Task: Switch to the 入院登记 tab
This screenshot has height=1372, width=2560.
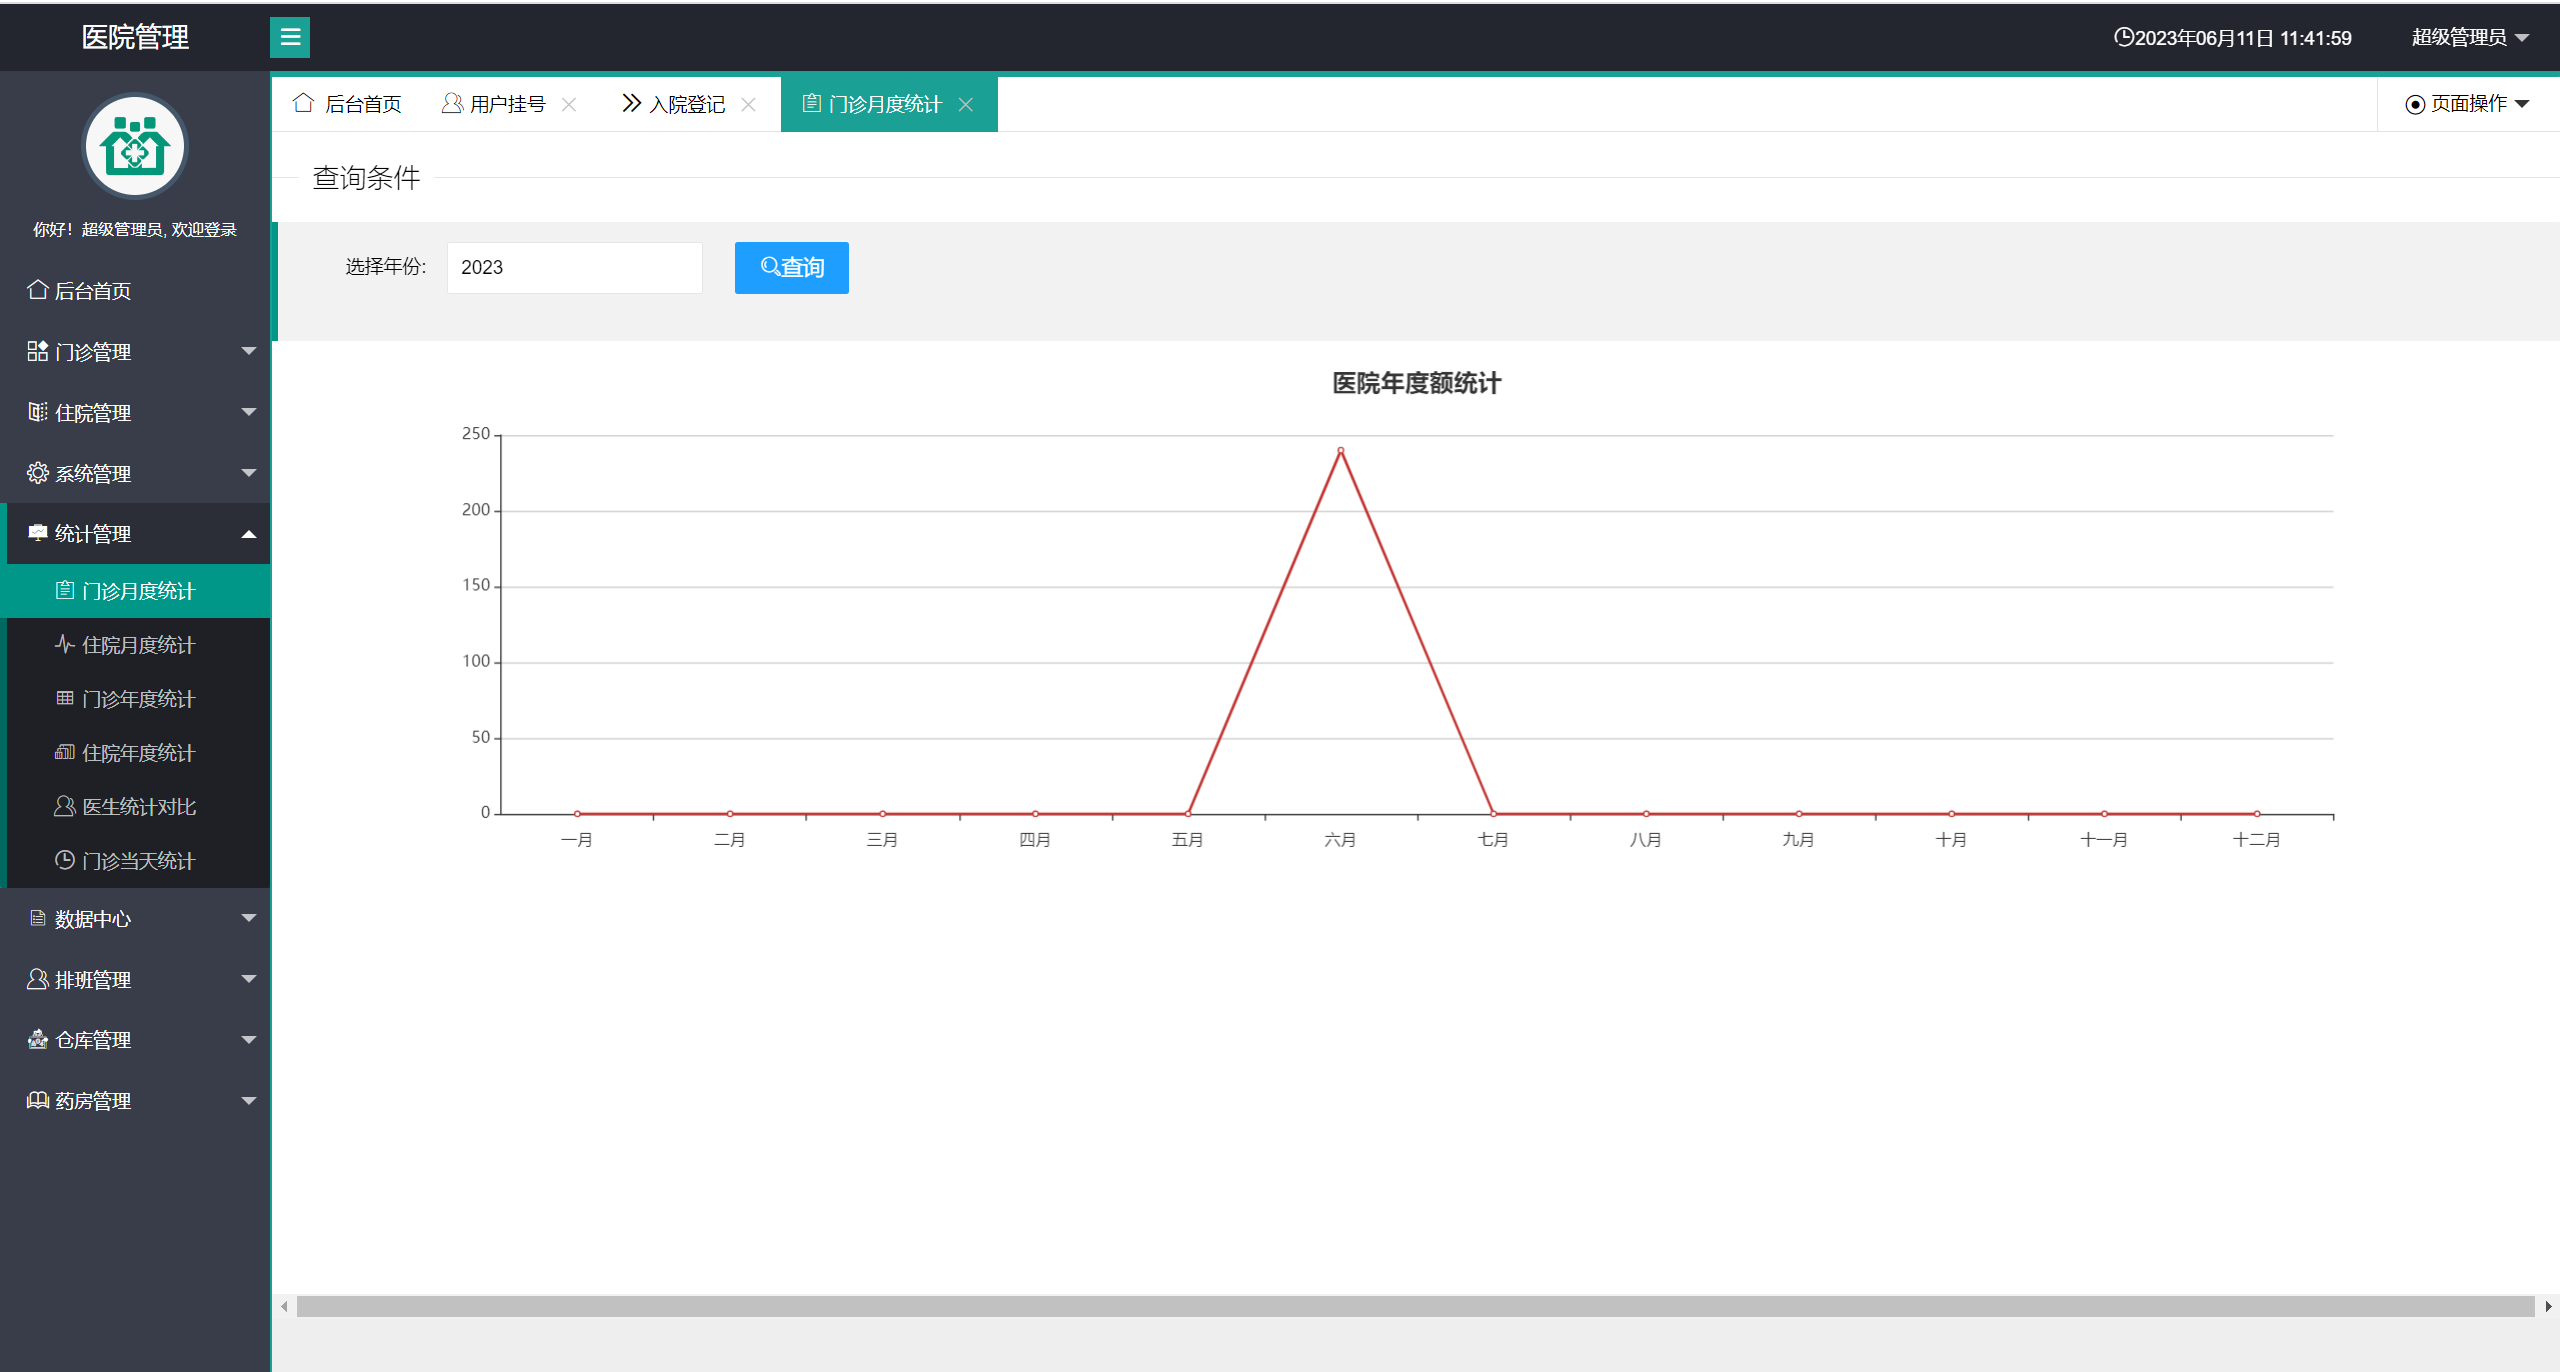Action: click(x=675, y=104)
